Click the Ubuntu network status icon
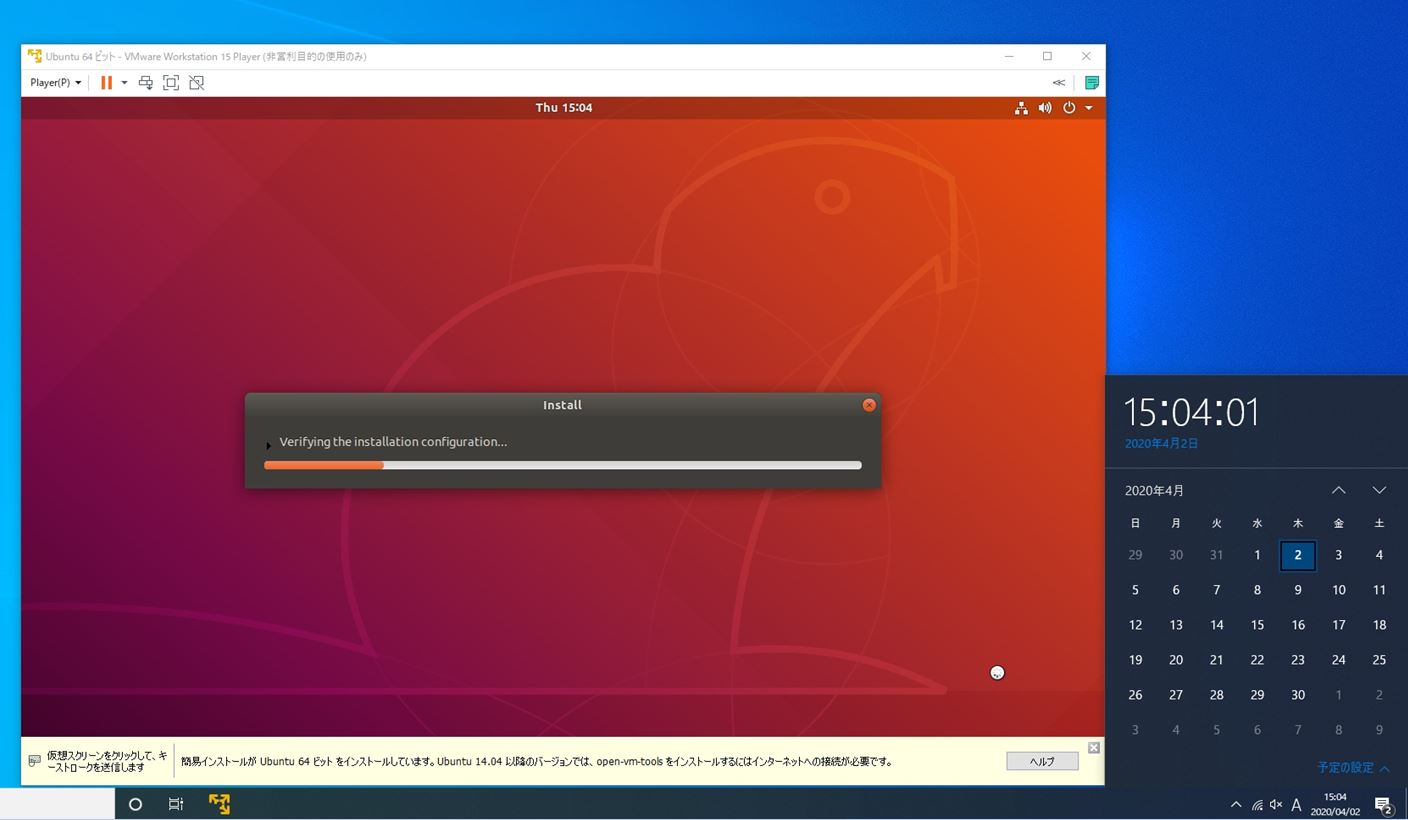The image size is (1408, 820). 1021,108
